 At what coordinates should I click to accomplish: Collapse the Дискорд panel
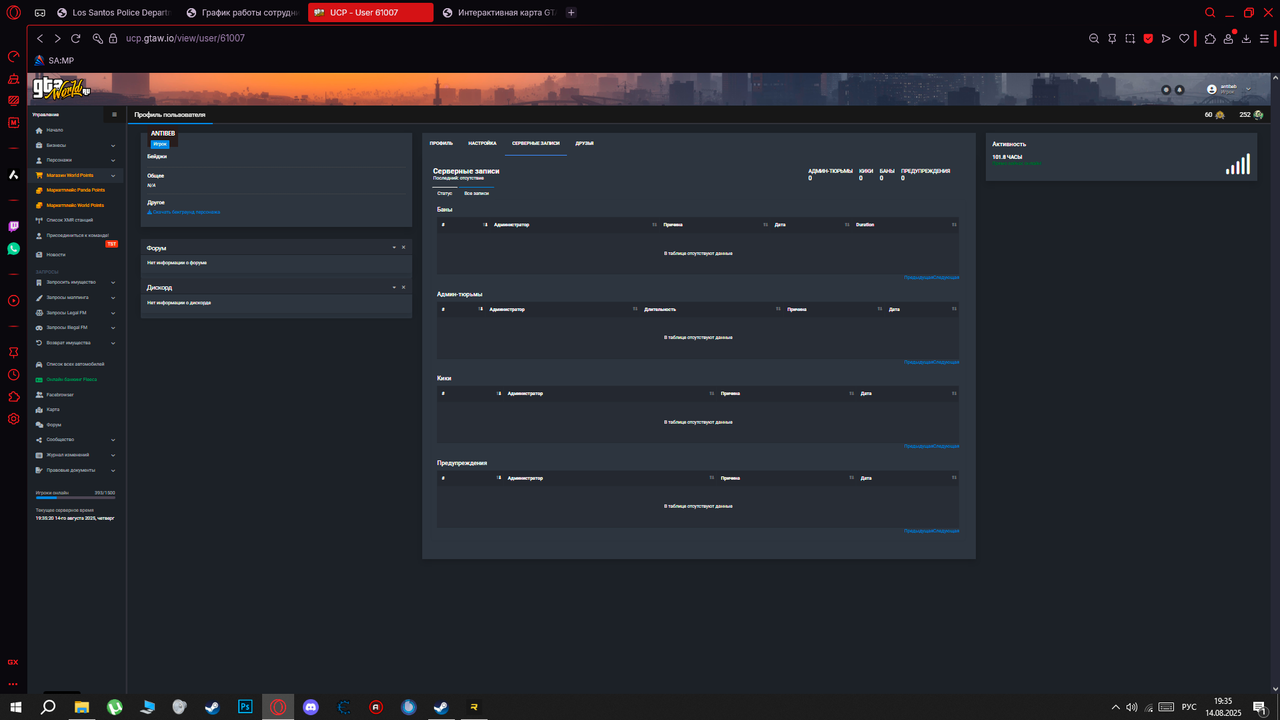(394, 287)
